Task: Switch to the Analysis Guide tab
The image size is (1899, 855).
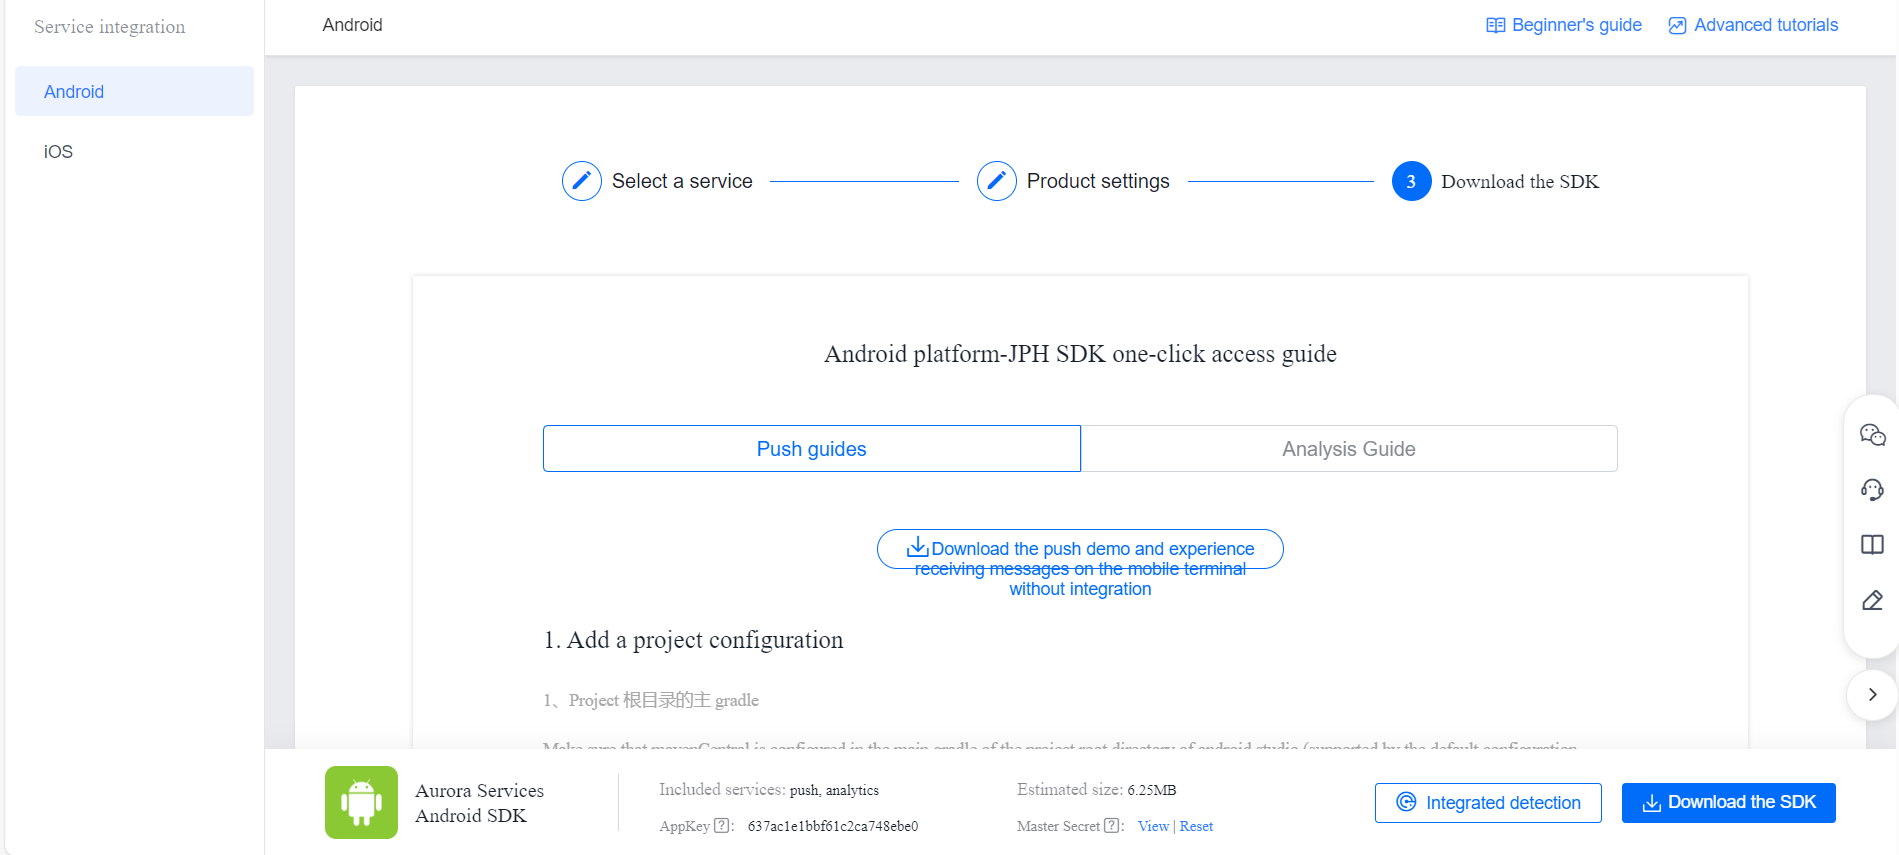Action: [x=1348, y=449]
